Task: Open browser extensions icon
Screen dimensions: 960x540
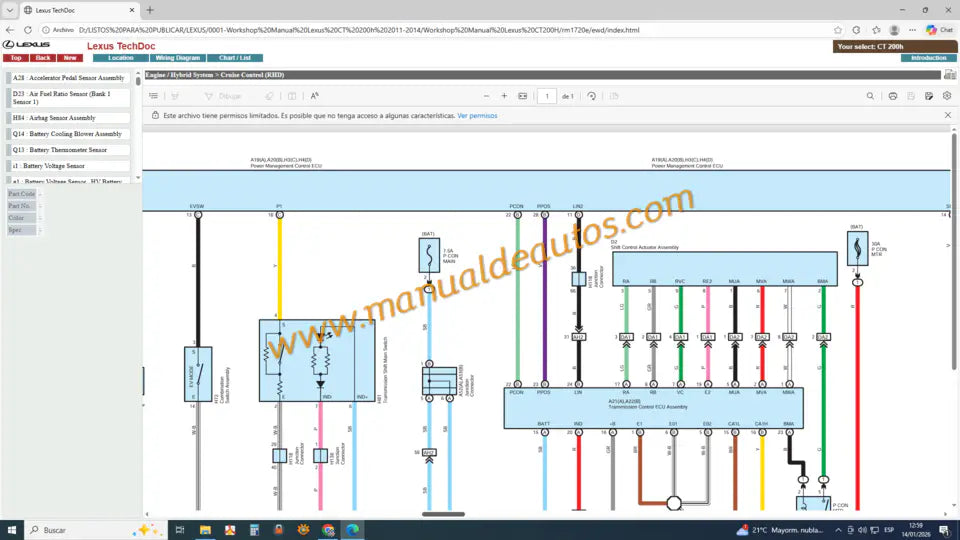Action: (856, 29)
